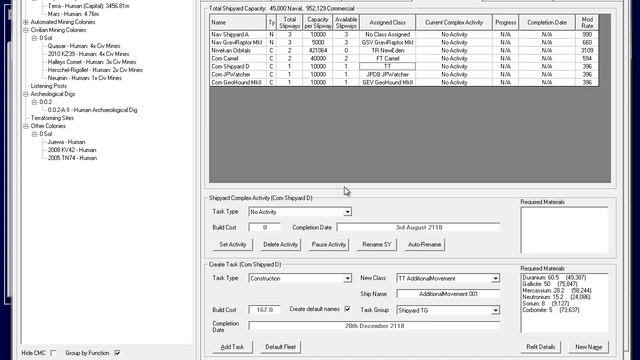640x360 pixels.
Task: Open the Shipyard Complex Activity Task Type dropdown
Action: pyautogui.click(x=347, y=212)
